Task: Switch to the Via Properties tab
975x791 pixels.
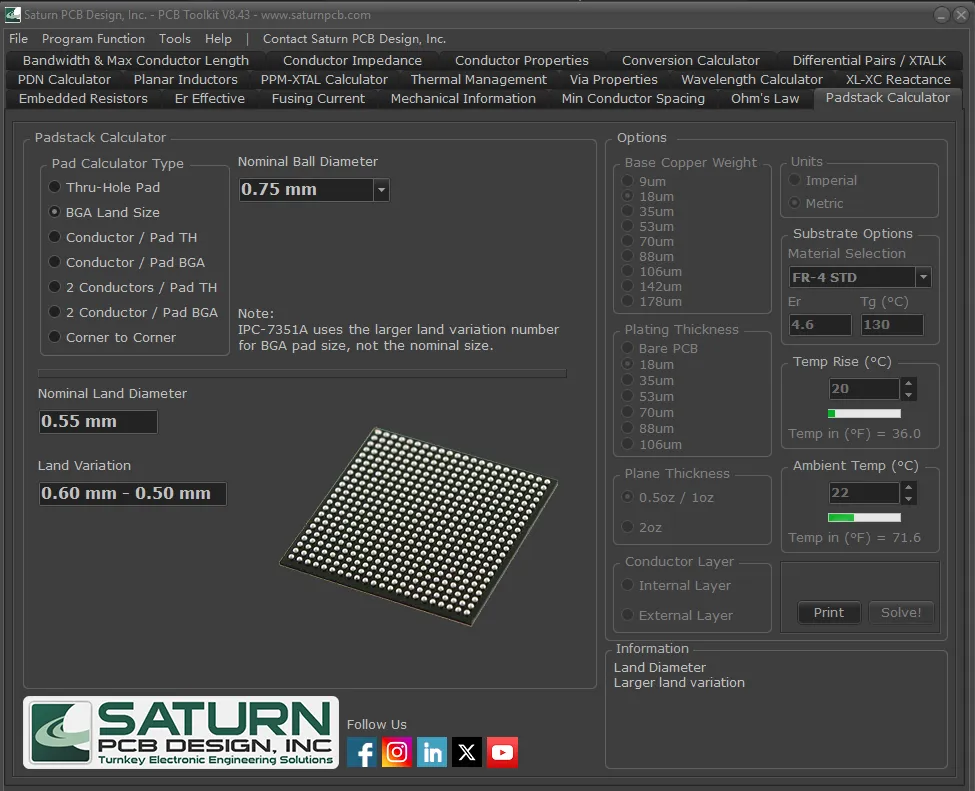Action: point(614,80)
